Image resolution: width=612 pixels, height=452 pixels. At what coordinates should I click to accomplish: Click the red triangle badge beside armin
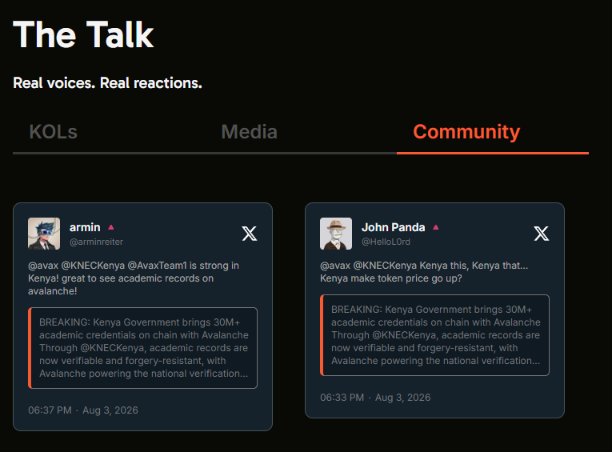(111, 227)
